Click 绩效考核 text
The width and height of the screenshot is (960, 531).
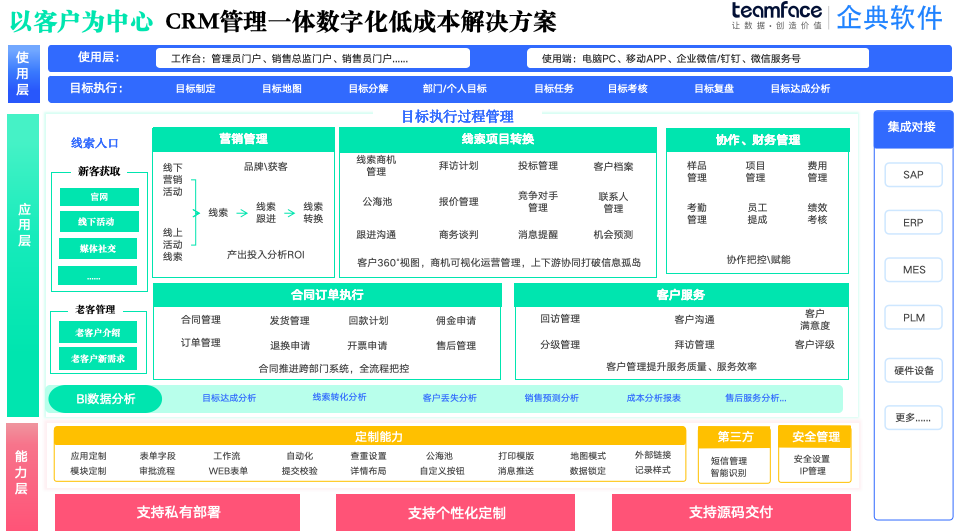coord(817,213)
